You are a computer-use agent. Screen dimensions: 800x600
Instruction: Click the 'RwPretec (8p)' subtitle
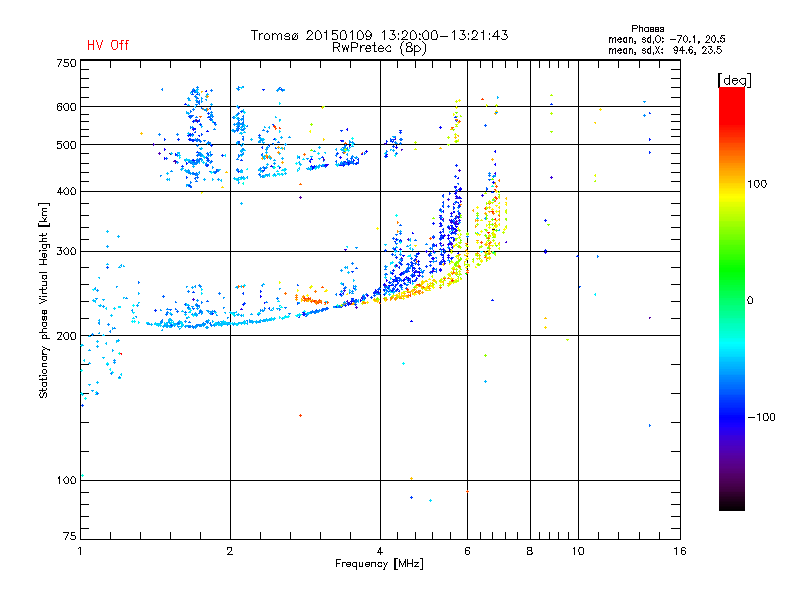379,48
